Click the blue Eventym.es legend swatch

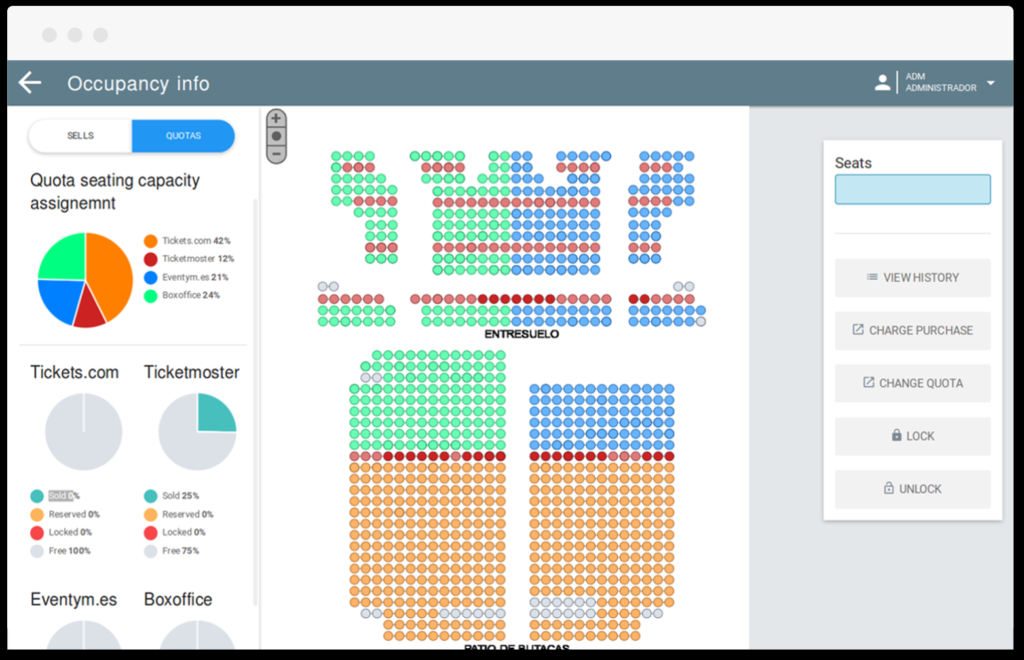[150, 277]
